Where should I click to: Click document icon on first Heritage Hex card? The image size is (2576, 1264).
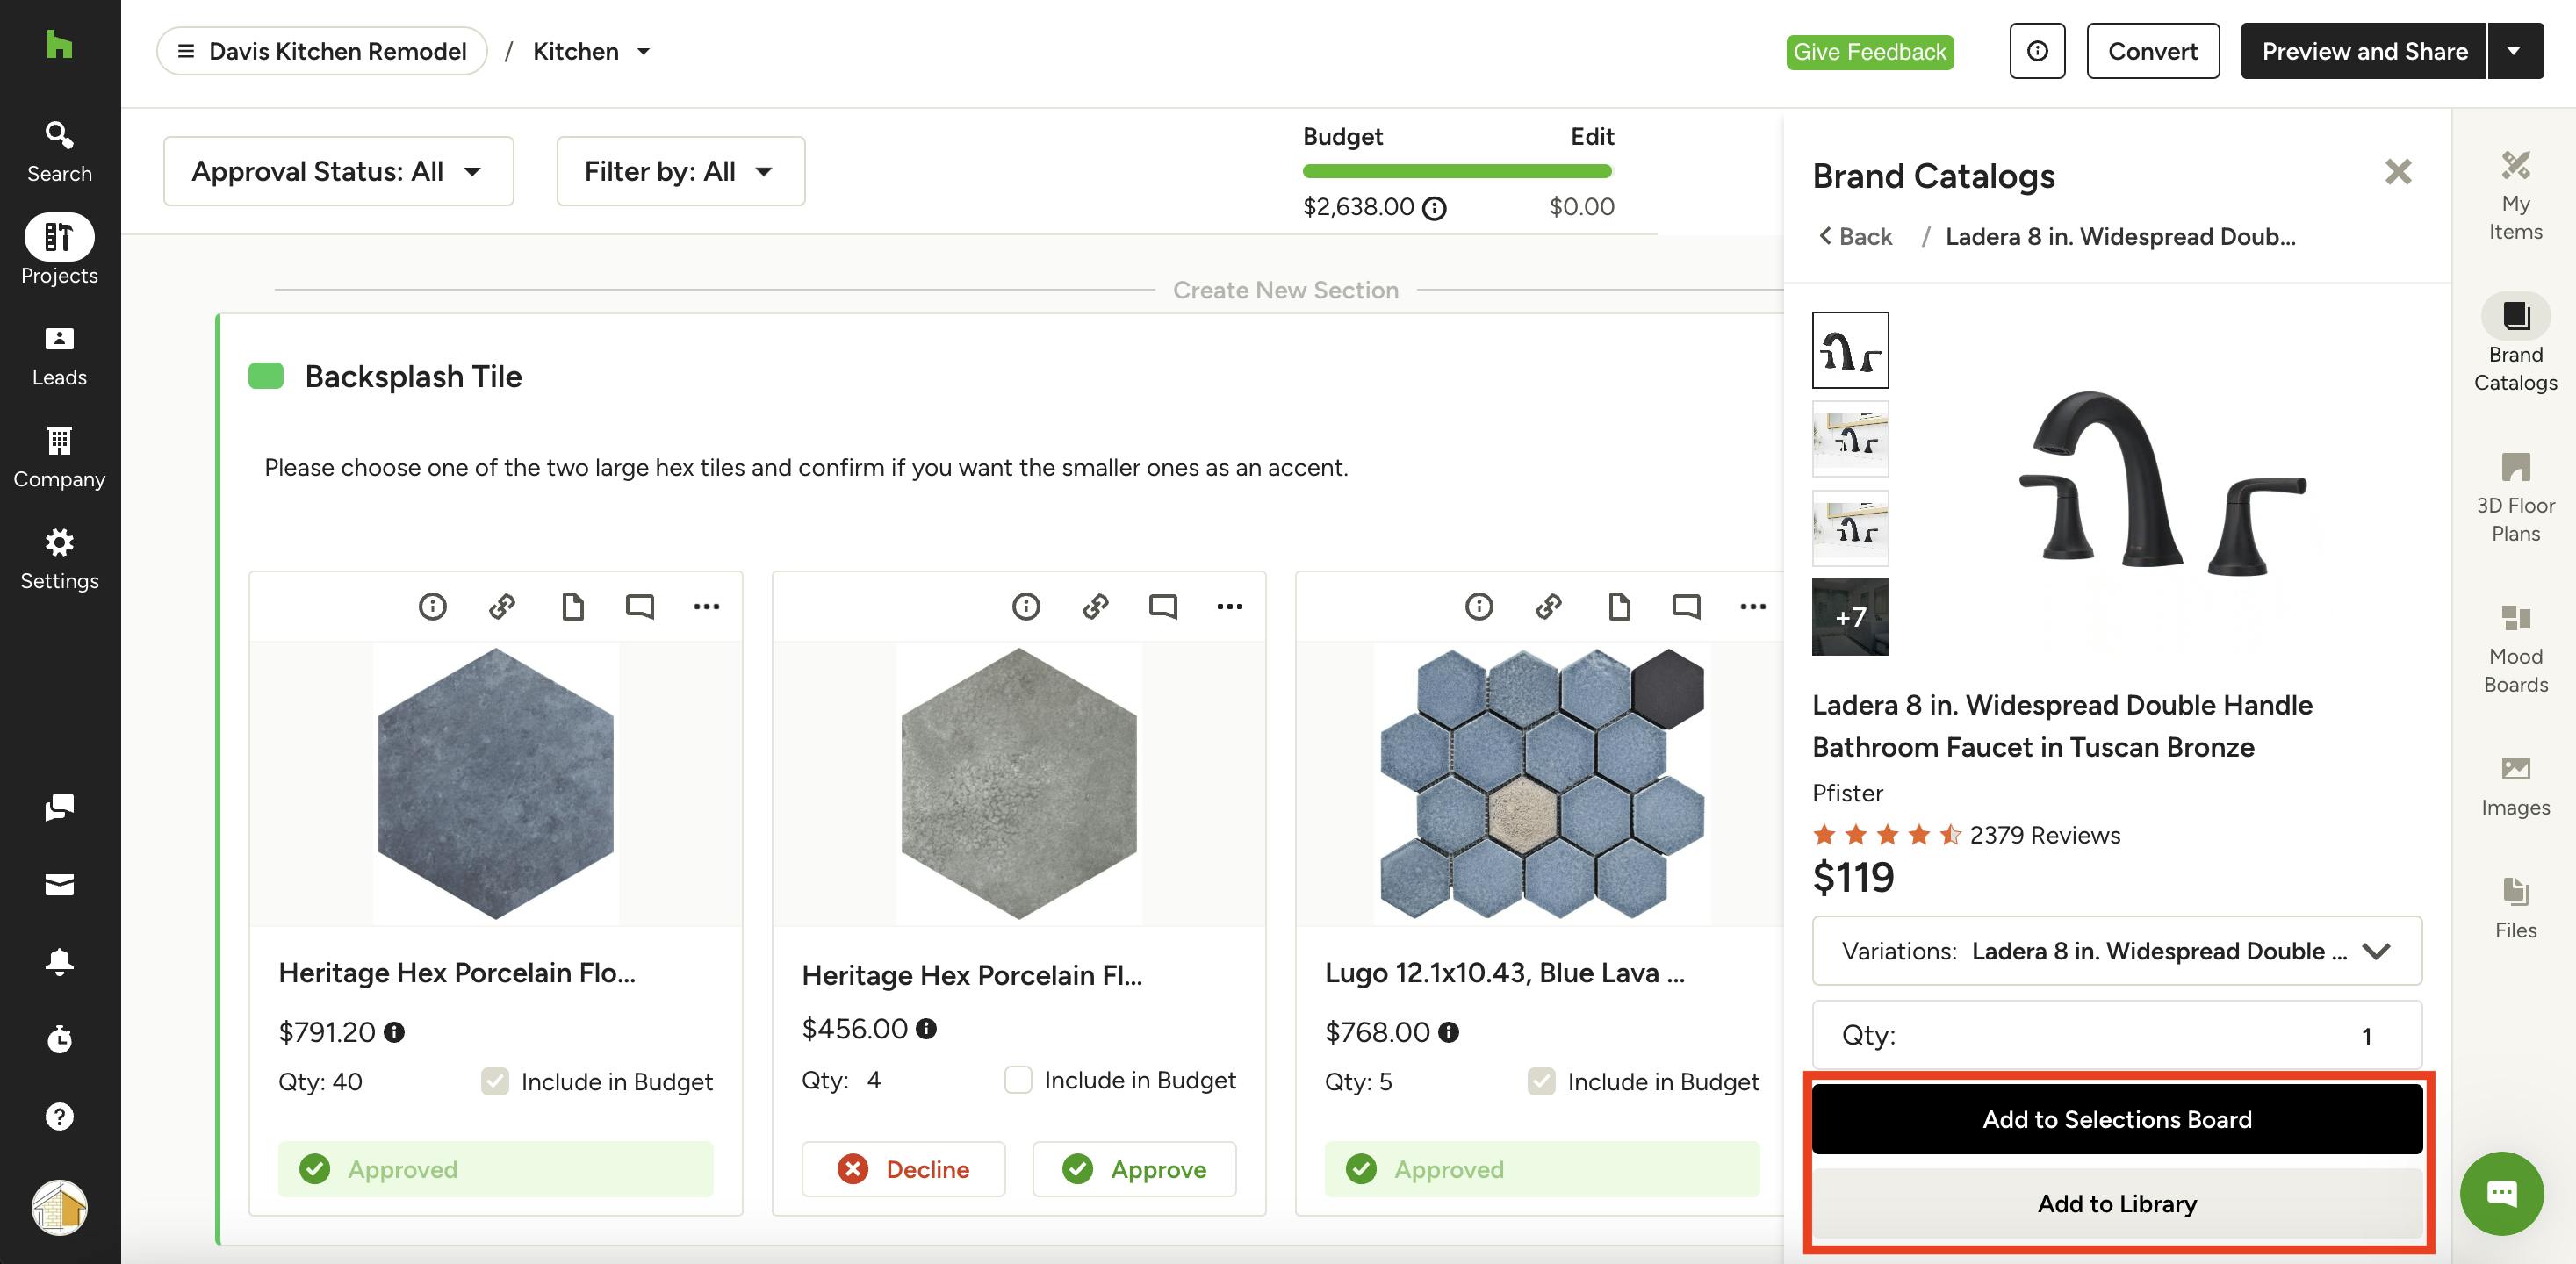coord(572,606)
